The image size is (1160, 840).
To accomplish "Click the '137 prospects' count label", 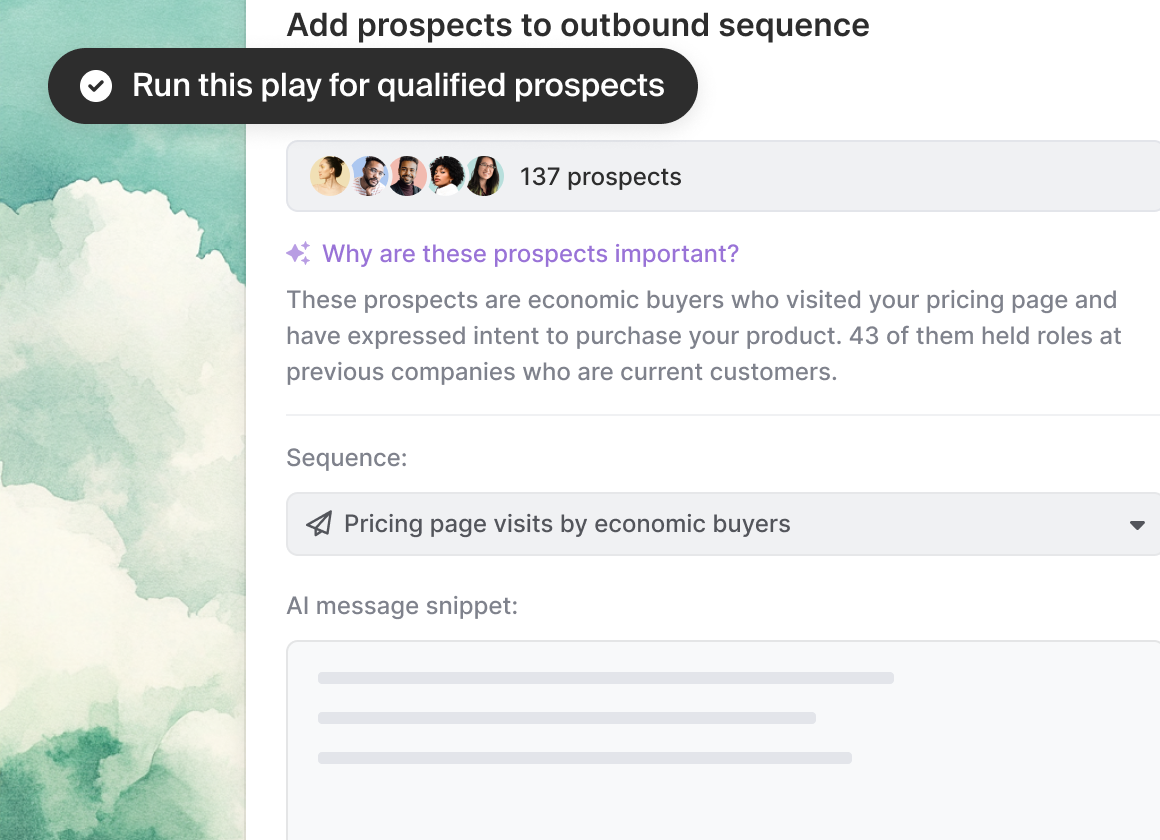I will [x=600, y=177].
